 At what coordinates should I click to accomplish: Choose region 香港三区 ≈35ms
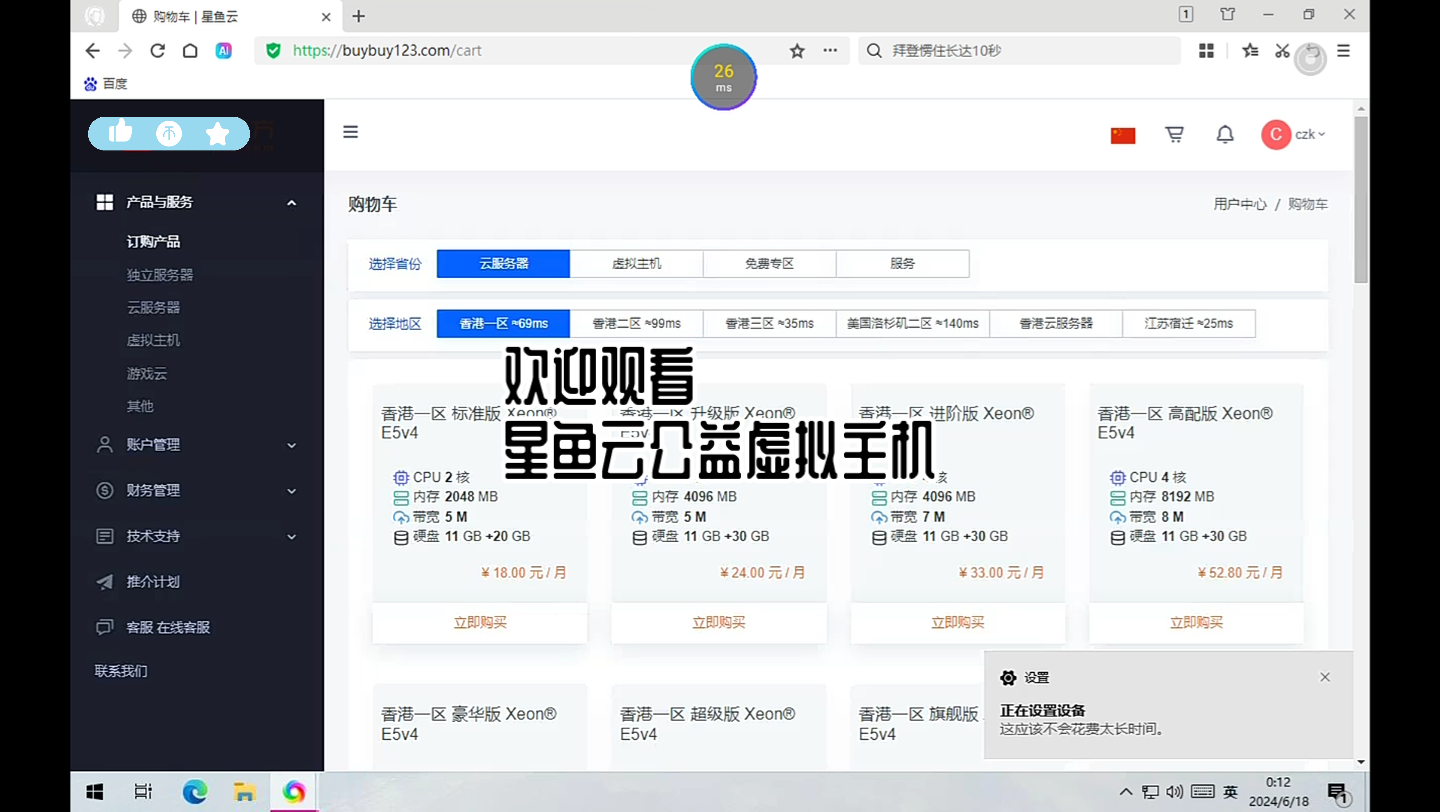(769, 324)
